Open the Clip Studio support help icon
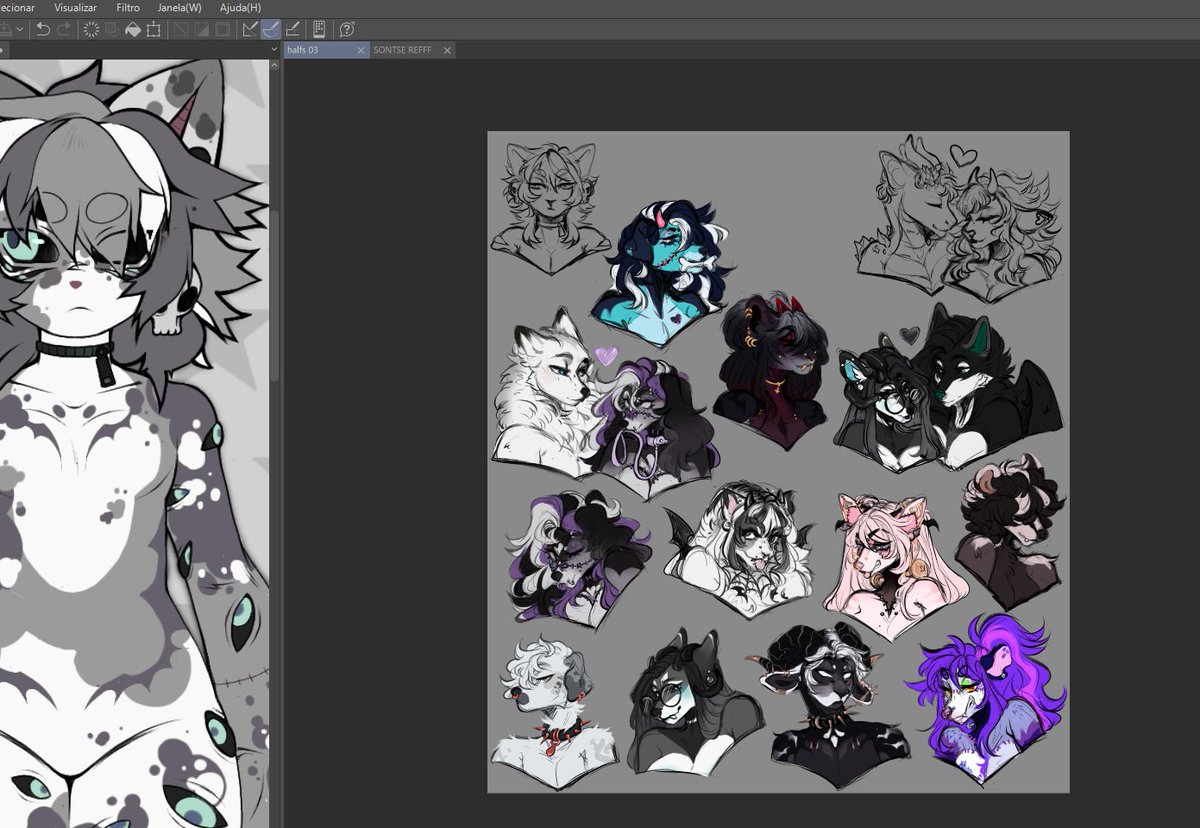Viewport: 1200px width, 828px height. pos(347,30)
